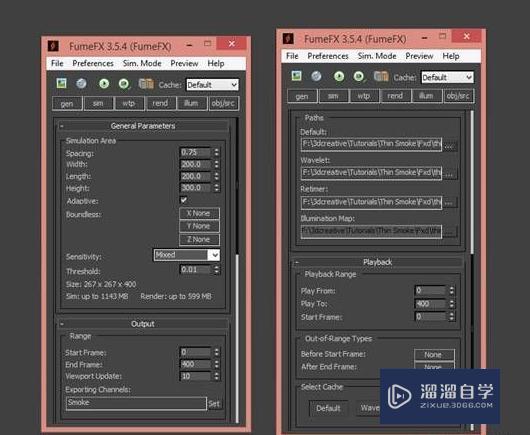Toggle the Adaptive checkbox

(x=184, y=200)
